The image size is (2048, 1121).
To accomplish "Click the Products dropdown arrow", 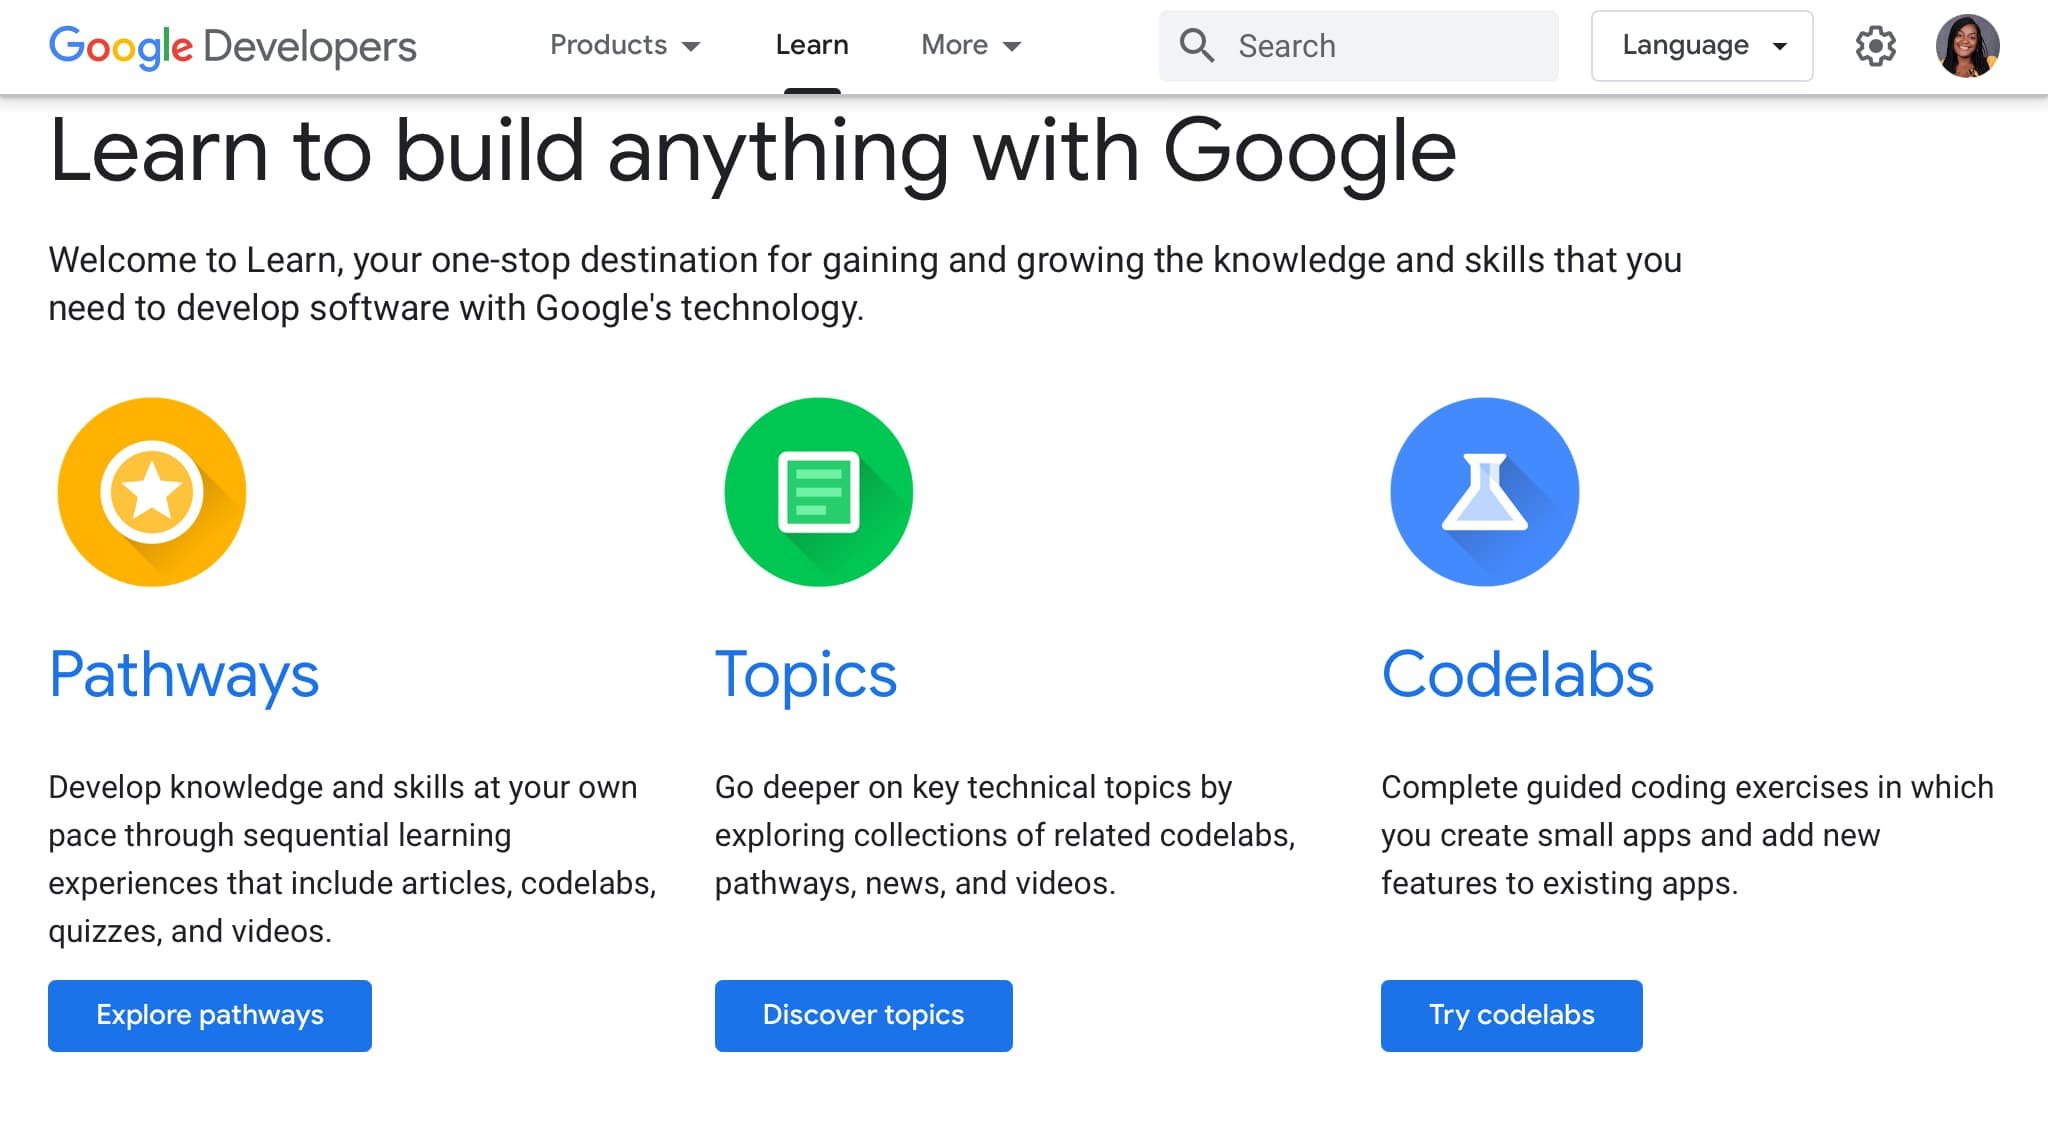I will [691, 47].
